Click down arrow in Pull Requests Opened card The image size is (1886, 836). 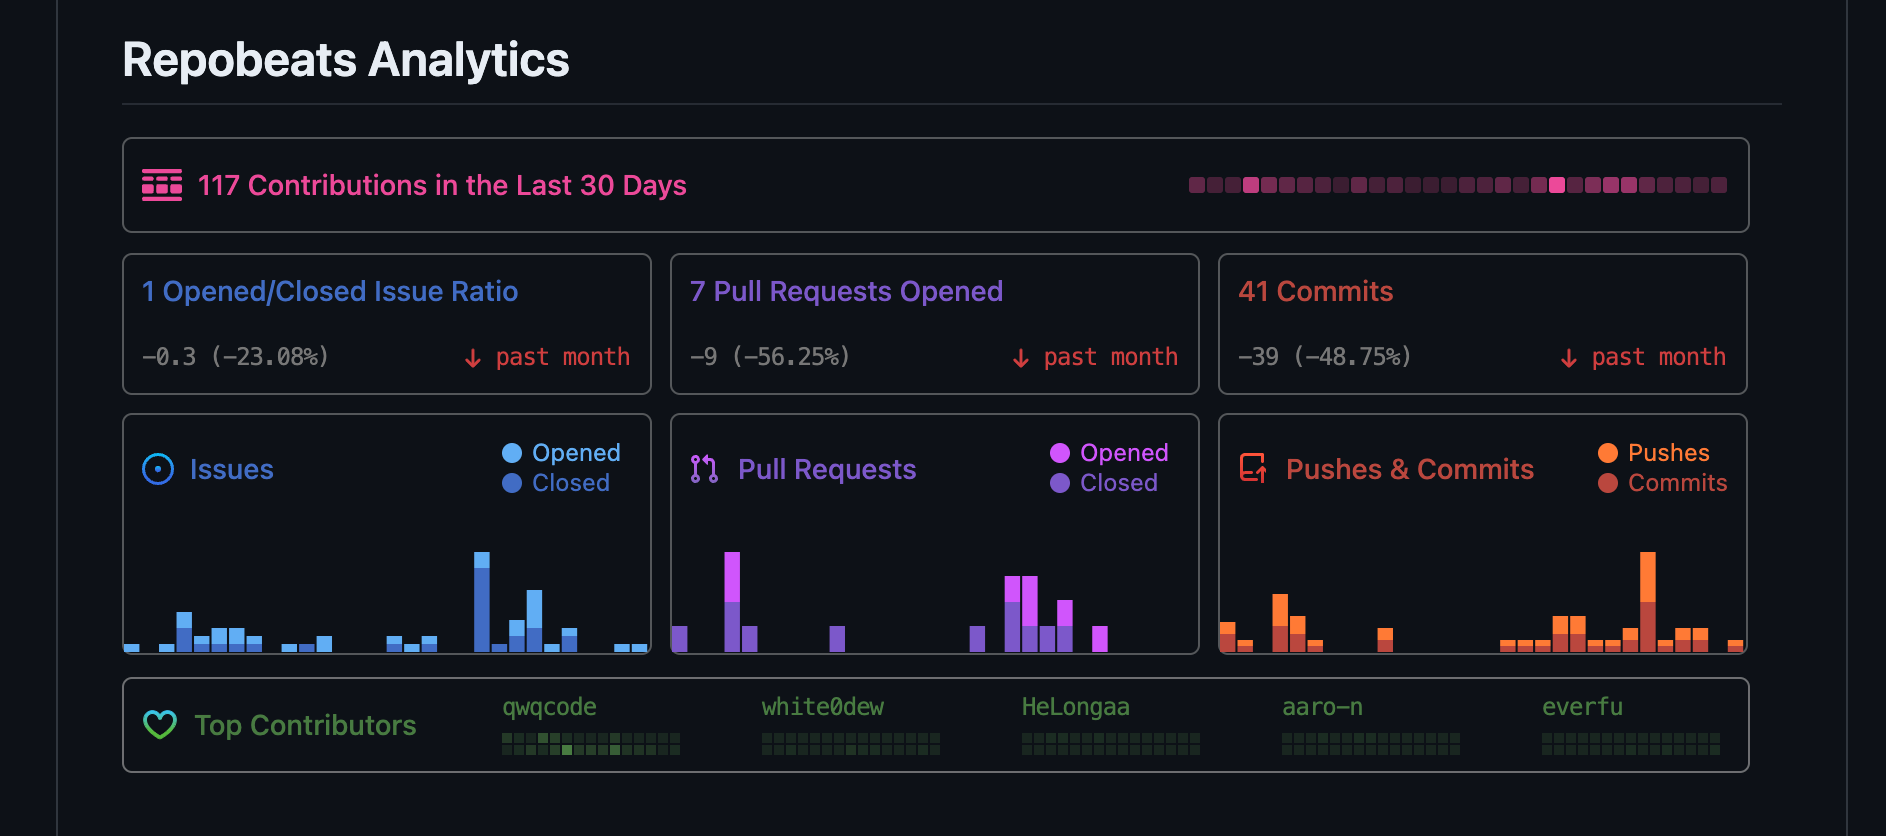point(1021,358)
